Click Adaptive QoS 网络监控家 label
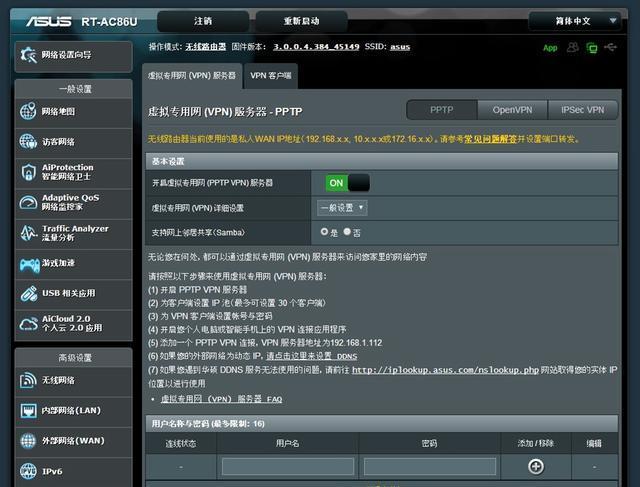Screen dimensions: 640x487 pyautogui.click(x=70, y=202)
